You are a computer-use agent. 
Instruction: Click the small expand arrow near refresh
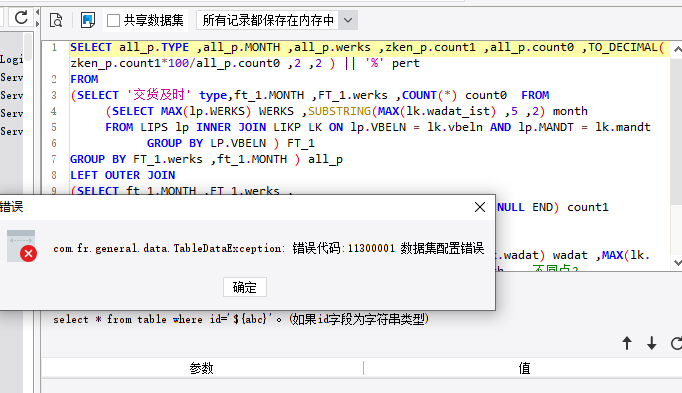tap(37, 18)
